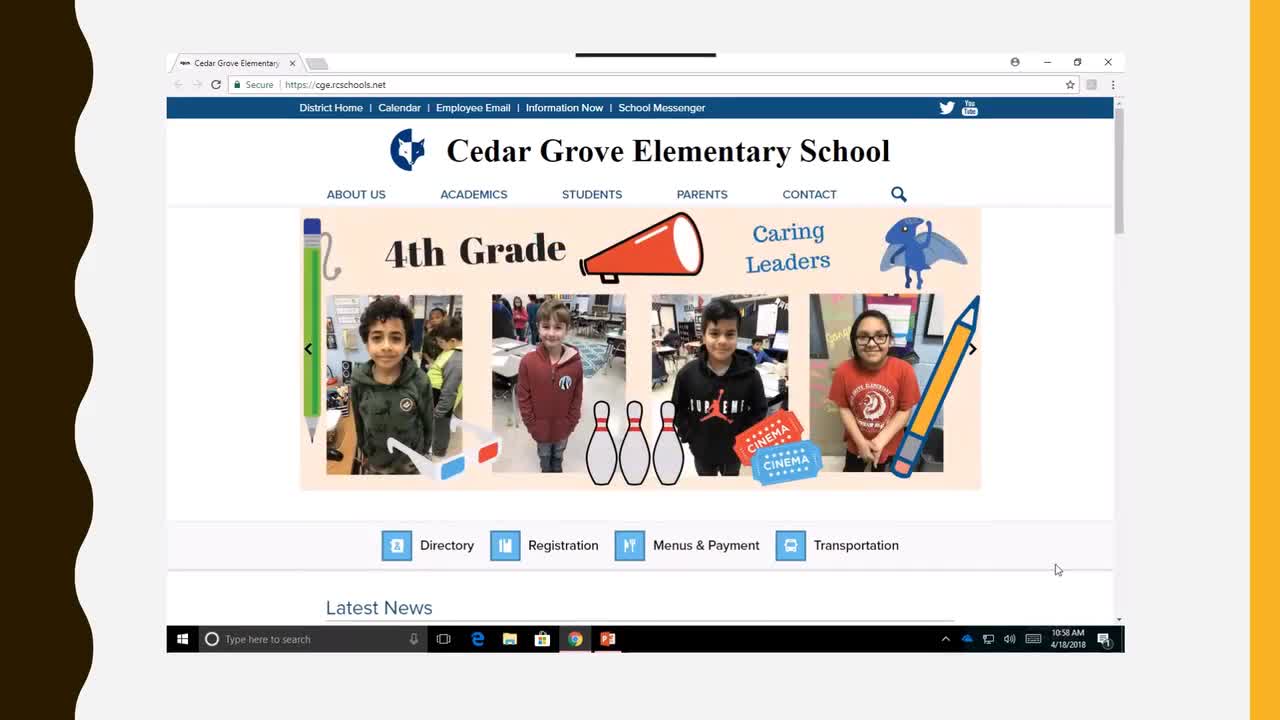Open the Menus & Payment icon
Screen dimensions: 1280x720
(630, 545)
